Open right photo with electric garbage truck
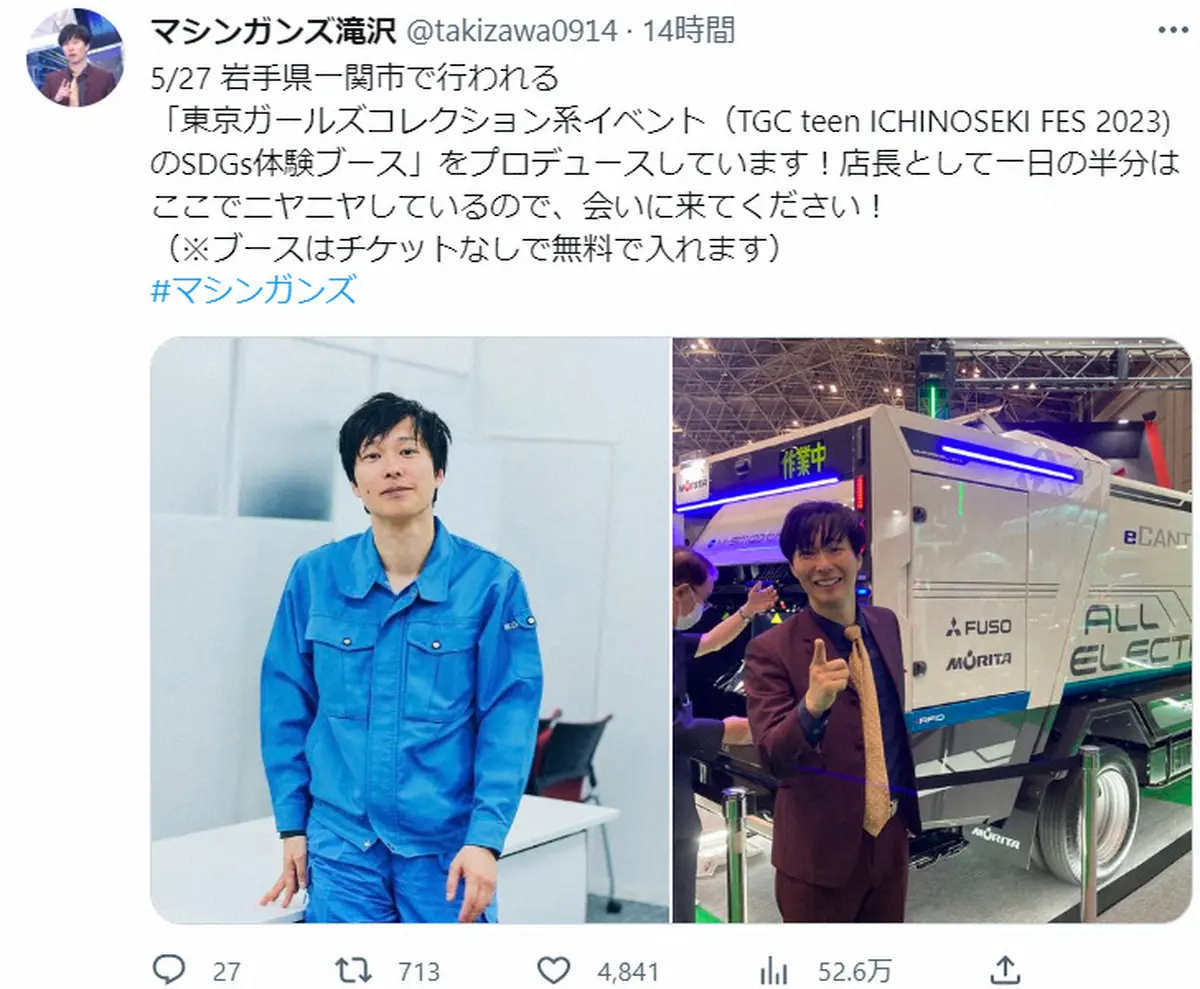The height and width of the screenshot is (989, 1200). (x=932, y=630)
